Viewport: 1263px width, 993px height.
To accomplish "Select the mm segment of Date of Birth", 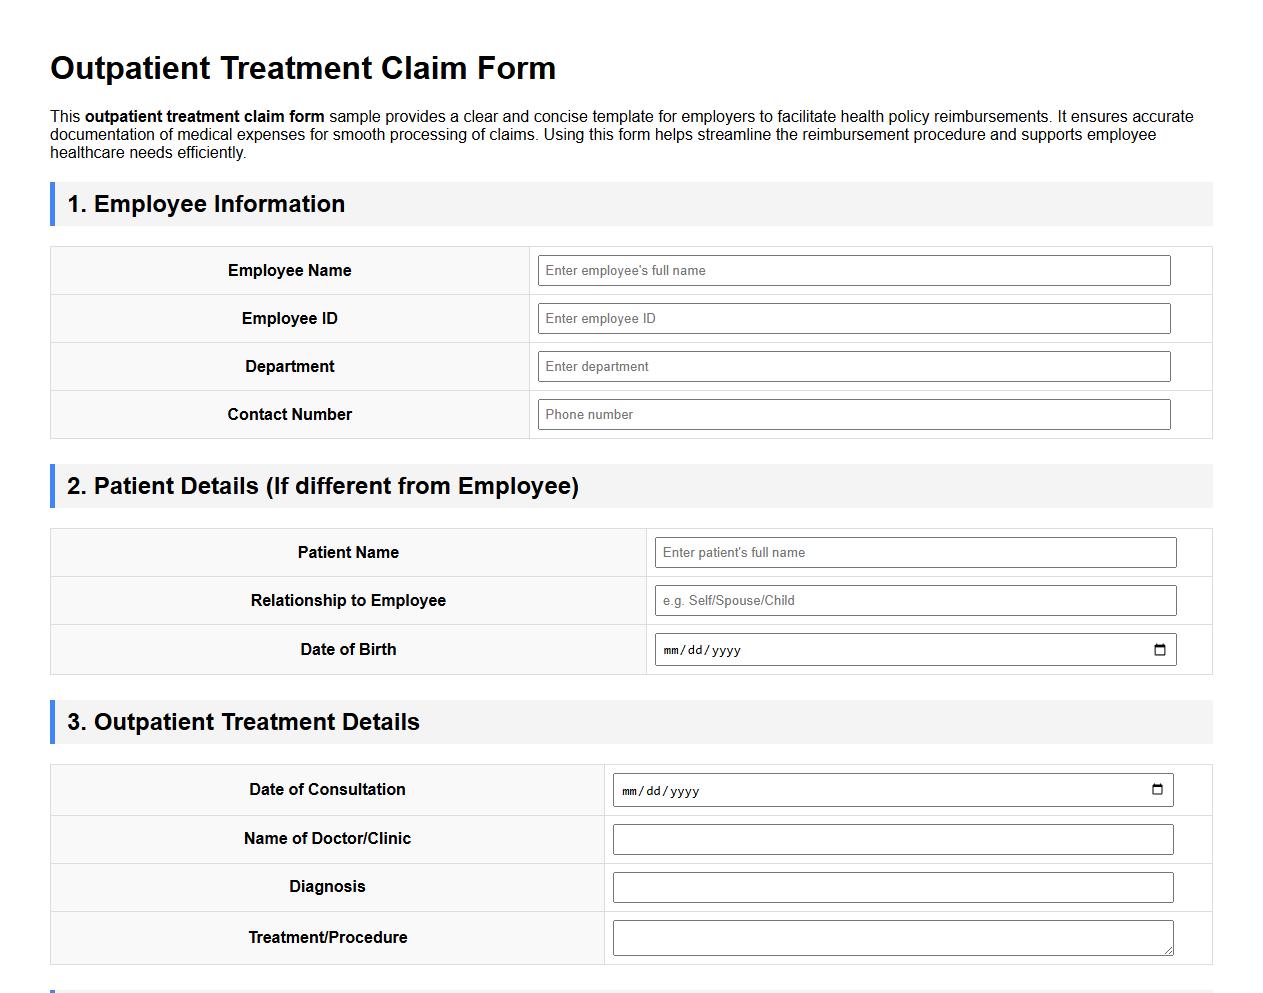I will coord(672,649).
